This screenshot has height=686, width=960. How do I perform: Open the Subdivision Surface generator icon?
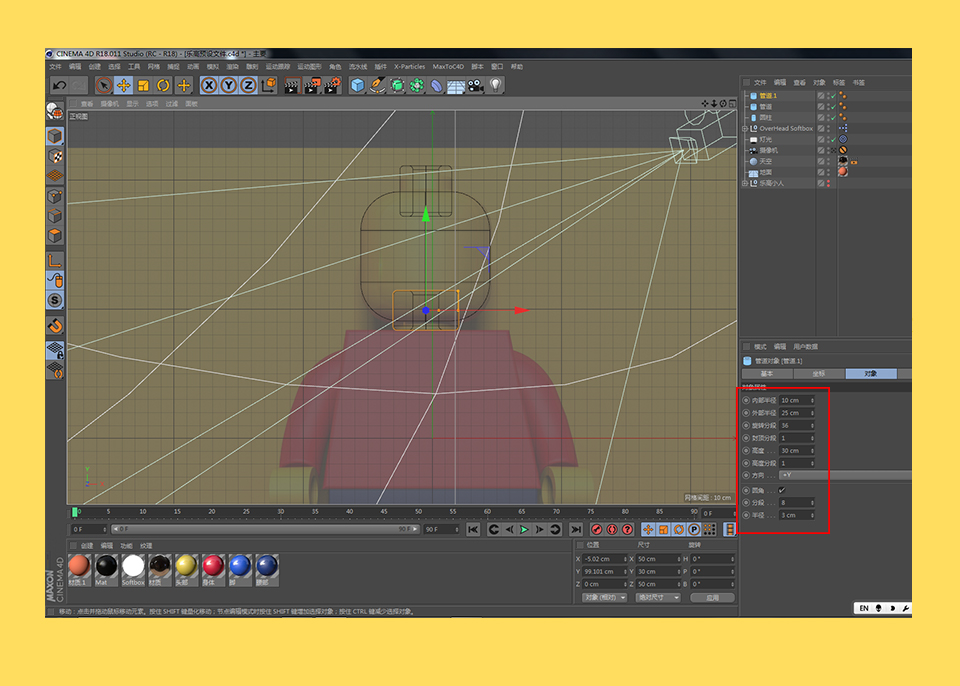click(x=397, y=86)
